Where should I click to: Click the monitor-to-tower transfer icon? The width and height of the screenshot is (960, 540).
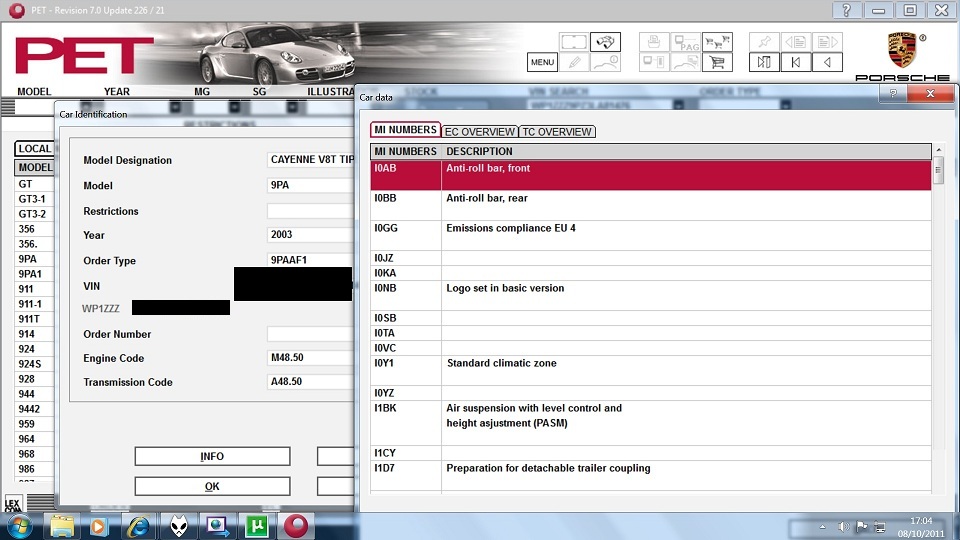point(654,62)
